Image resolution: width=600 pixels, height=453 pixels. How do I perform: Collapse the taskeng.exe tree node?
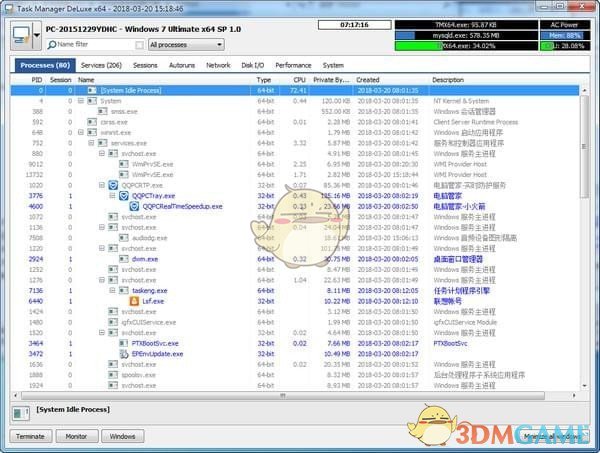[112, 291]
